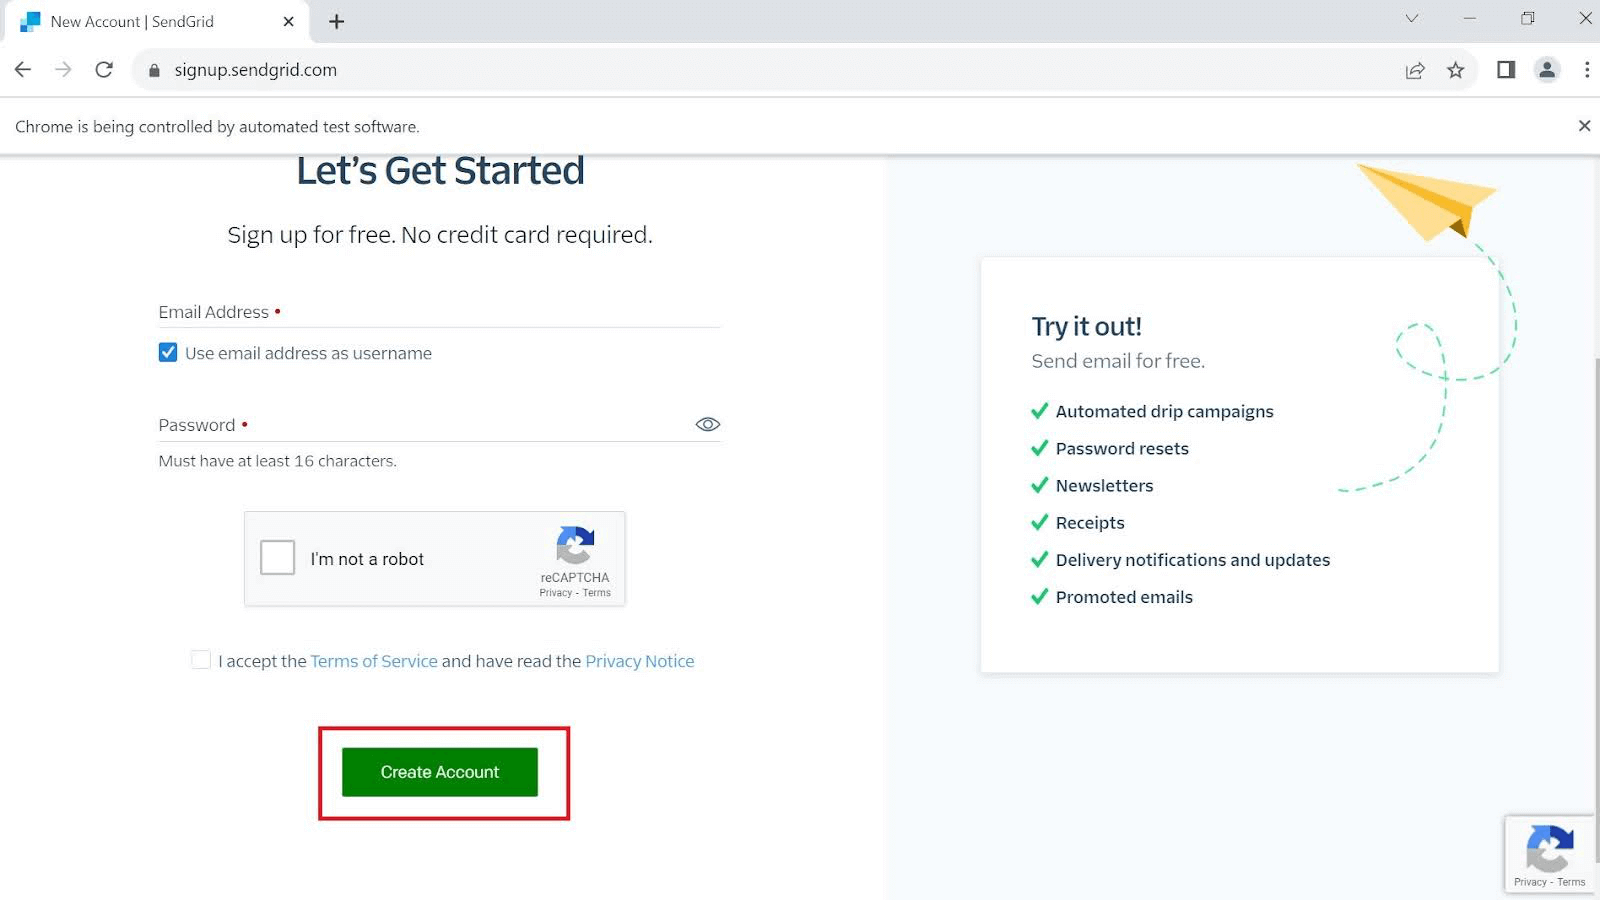
Task: Bookmark this page with the star icon
Action: (1456, 69)
